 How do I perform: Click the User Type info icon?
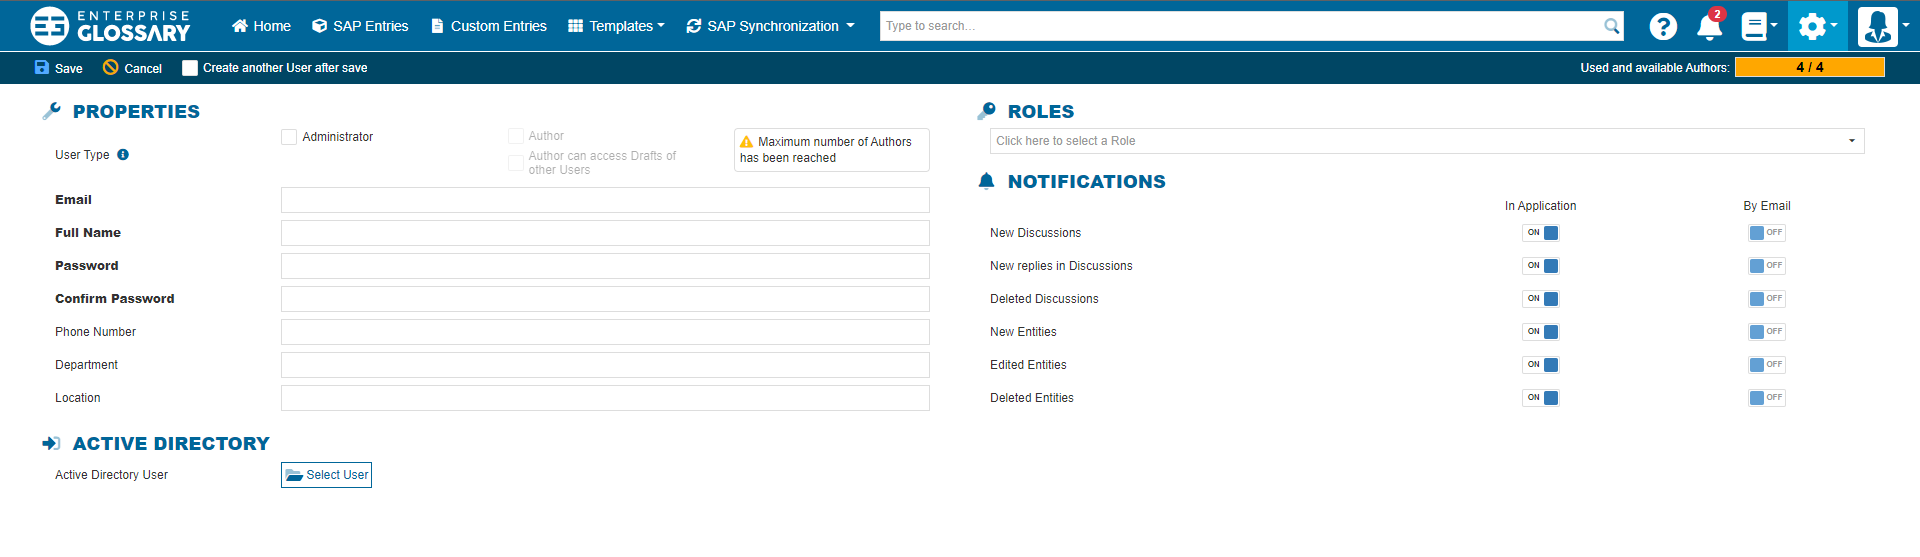pyautogui.click(x=123, y=155)
